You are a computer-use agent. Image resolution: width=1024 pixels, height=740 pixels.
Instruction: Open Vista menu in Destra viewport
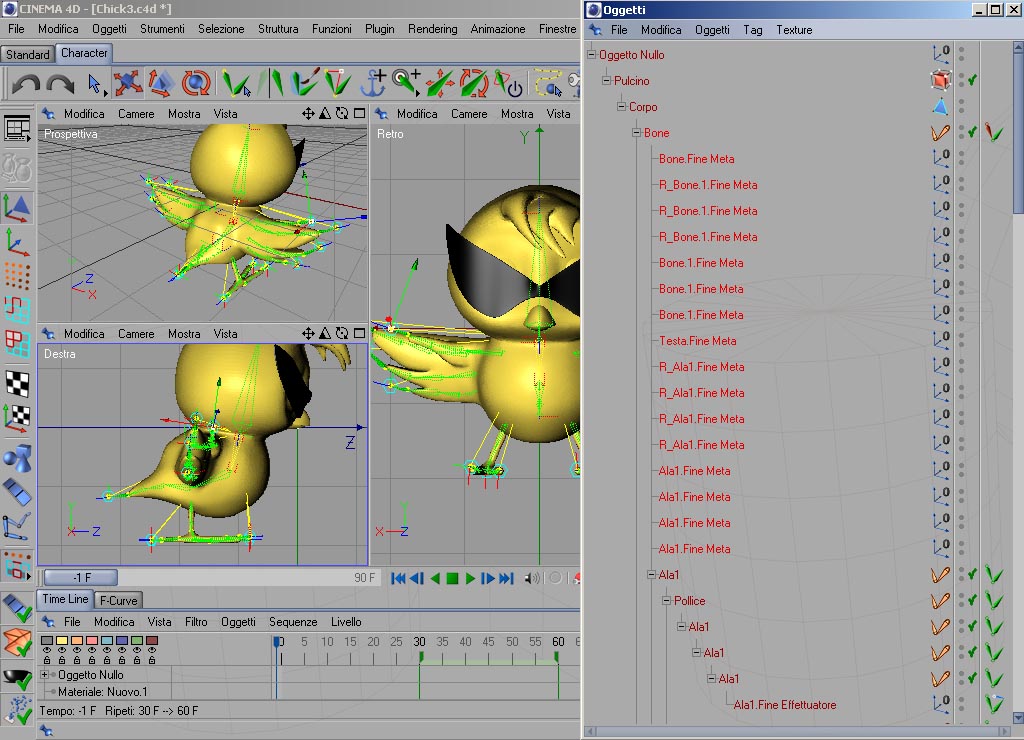point(225,334)
